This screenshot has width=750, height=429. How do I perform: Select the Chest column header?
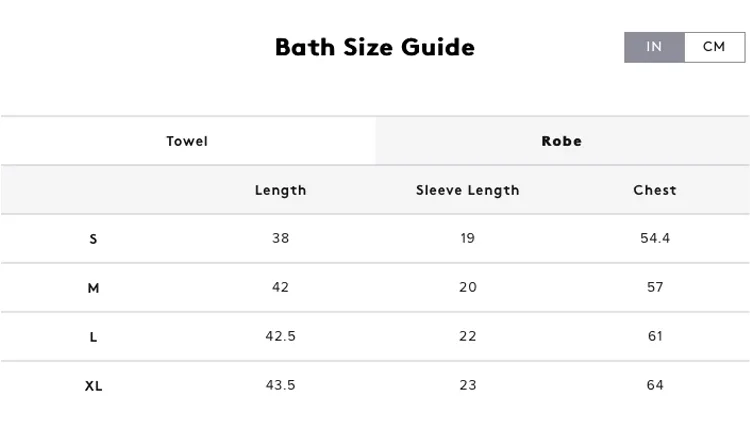655,190
